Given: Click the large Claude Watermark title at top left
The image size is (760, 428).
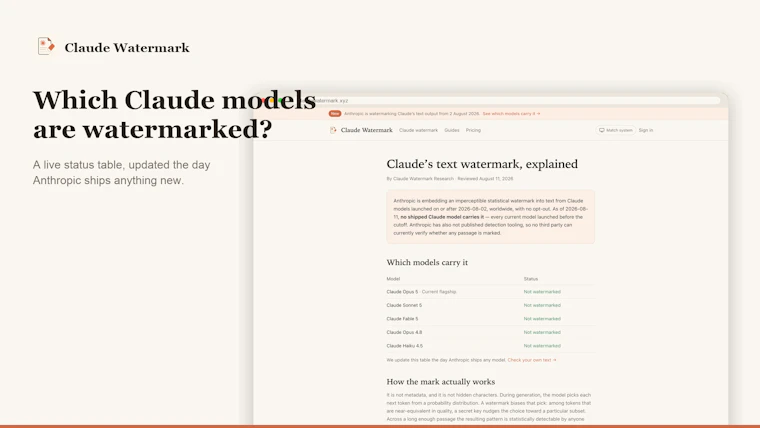Looking at the screenshot, I should (x=127, y=48).
